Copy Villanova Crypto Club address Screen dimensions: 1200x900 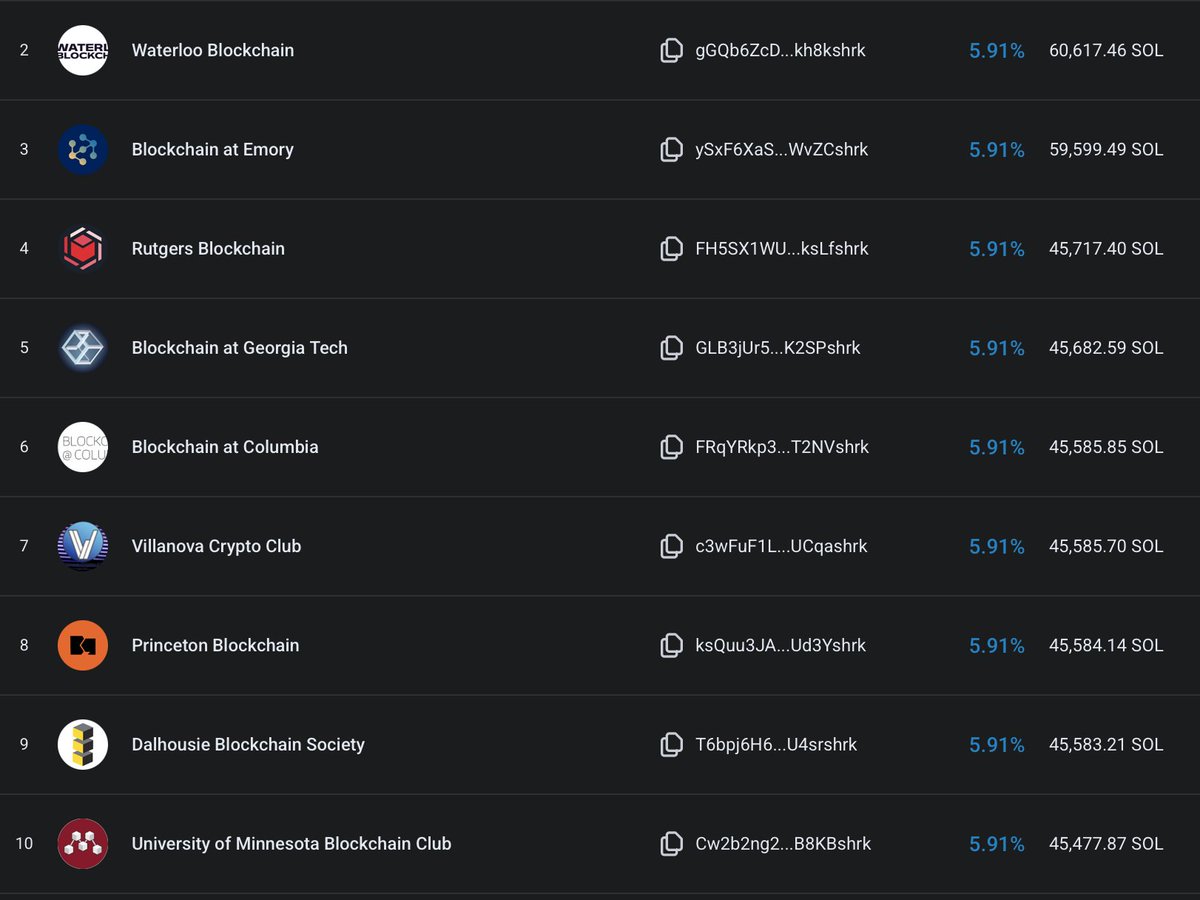pyautogui.click(x=672, y=546)
